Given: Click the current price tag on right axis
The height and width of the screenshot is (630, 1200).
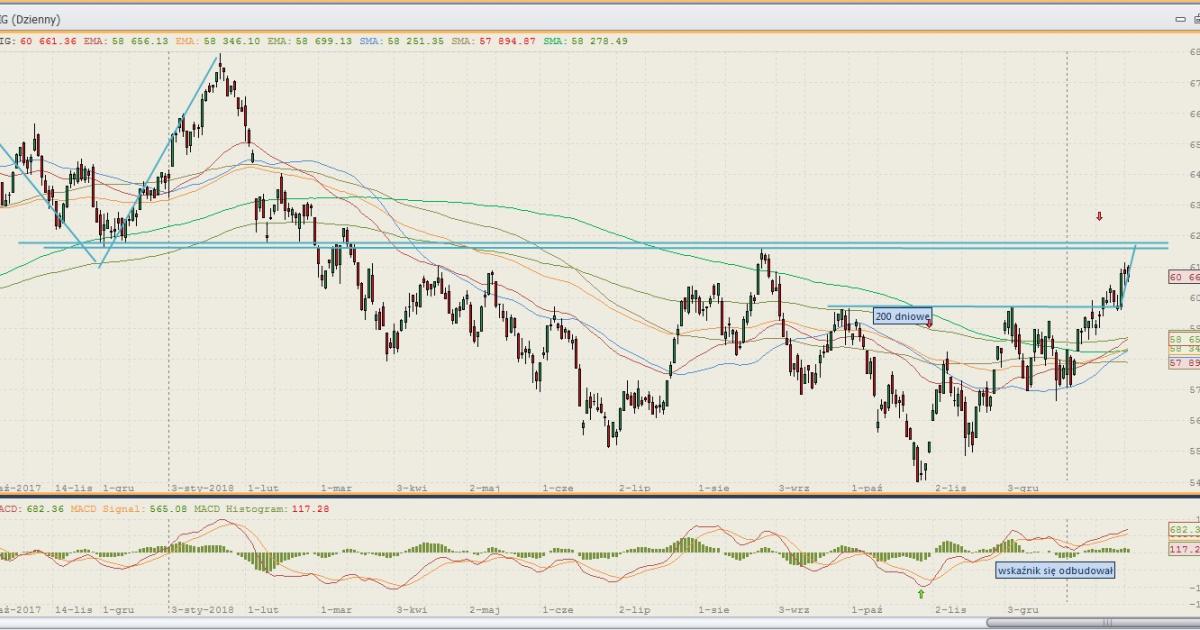Looking at the screenshot, I should (1183, 277).
